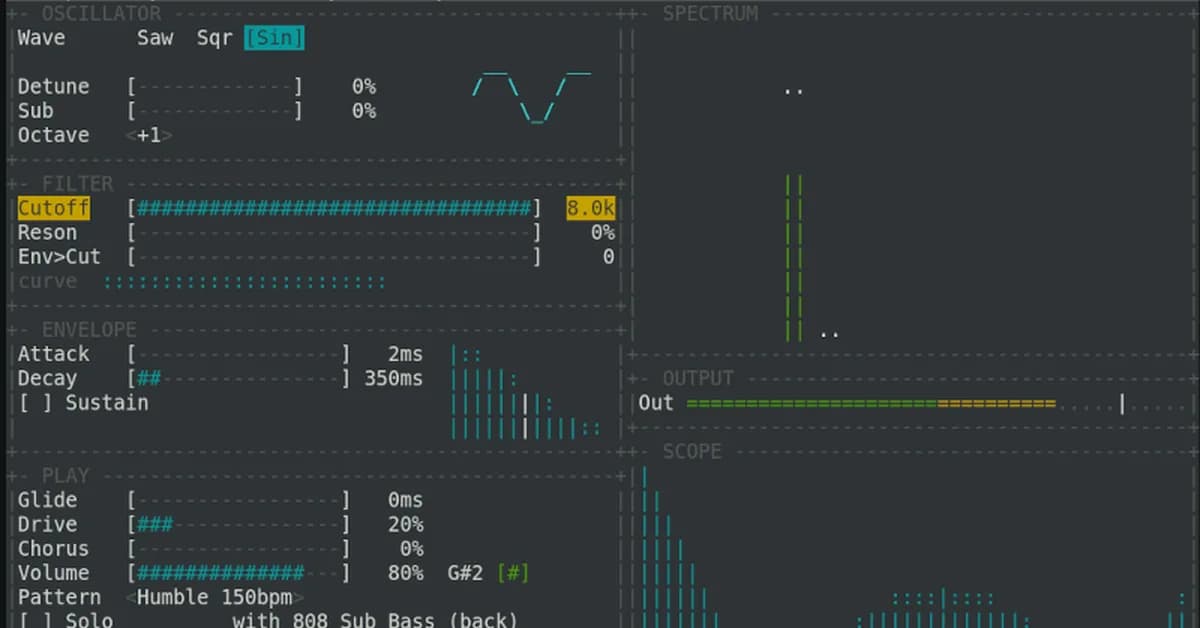This screenshot has height=628, width=1200.
Task: Click the Drive slider track
Action: click(x=240, y=525)
